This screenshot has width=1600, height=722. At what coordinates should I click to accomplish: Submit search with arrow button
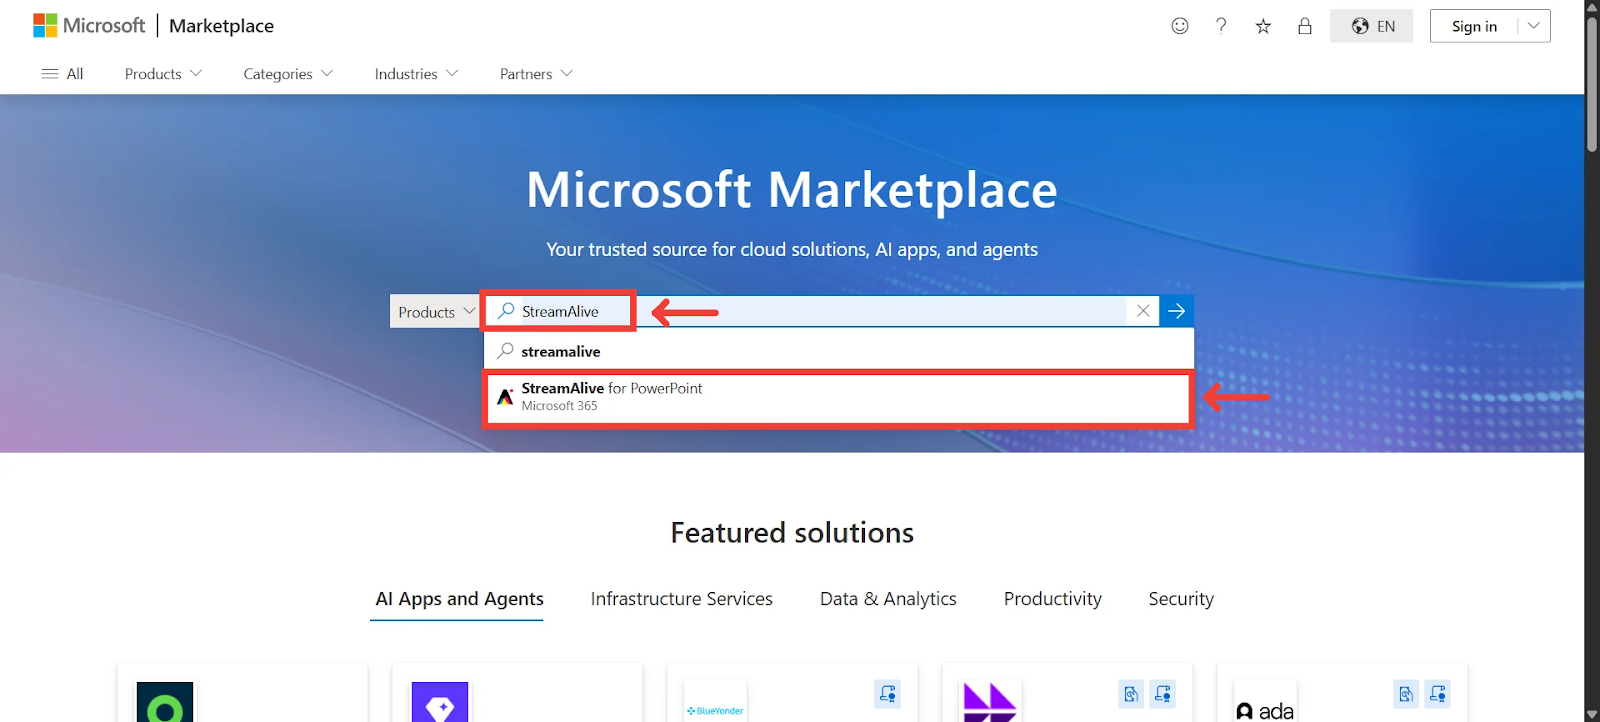pos(1177,311)
